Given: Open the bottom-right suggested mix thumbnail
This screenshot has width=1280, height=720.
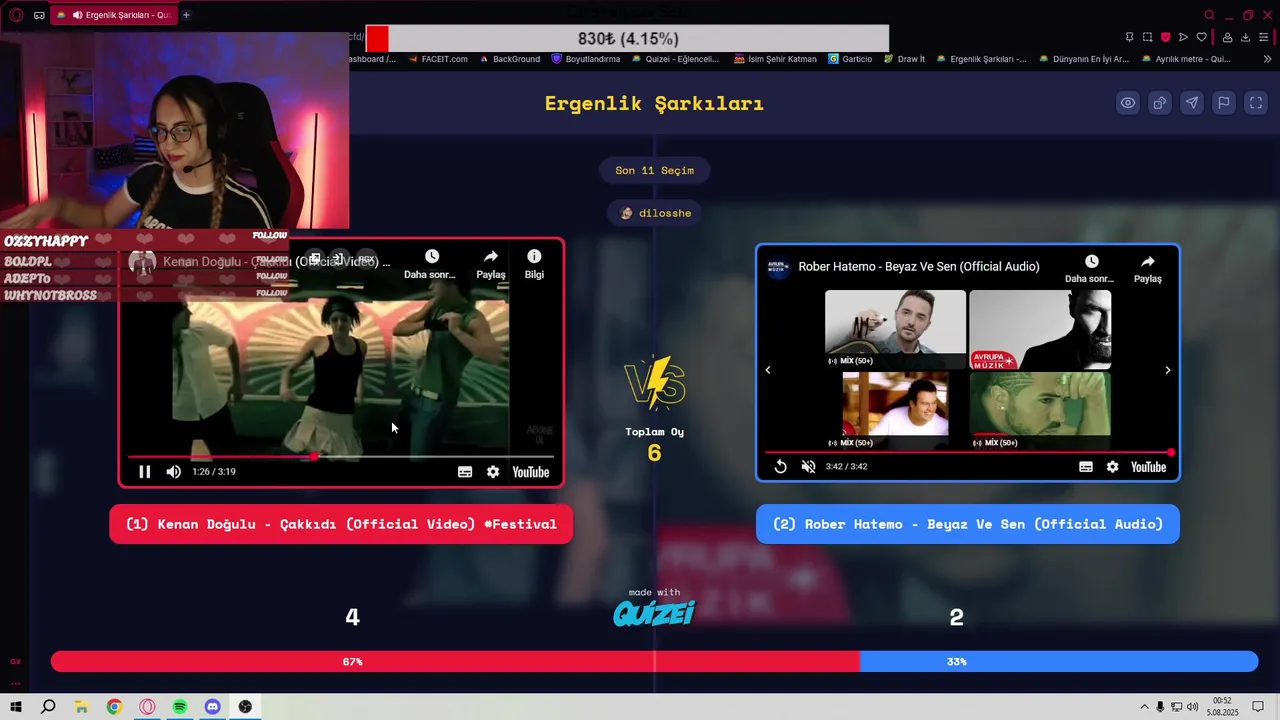Looking at the screenshot, I should (1040, 409).
